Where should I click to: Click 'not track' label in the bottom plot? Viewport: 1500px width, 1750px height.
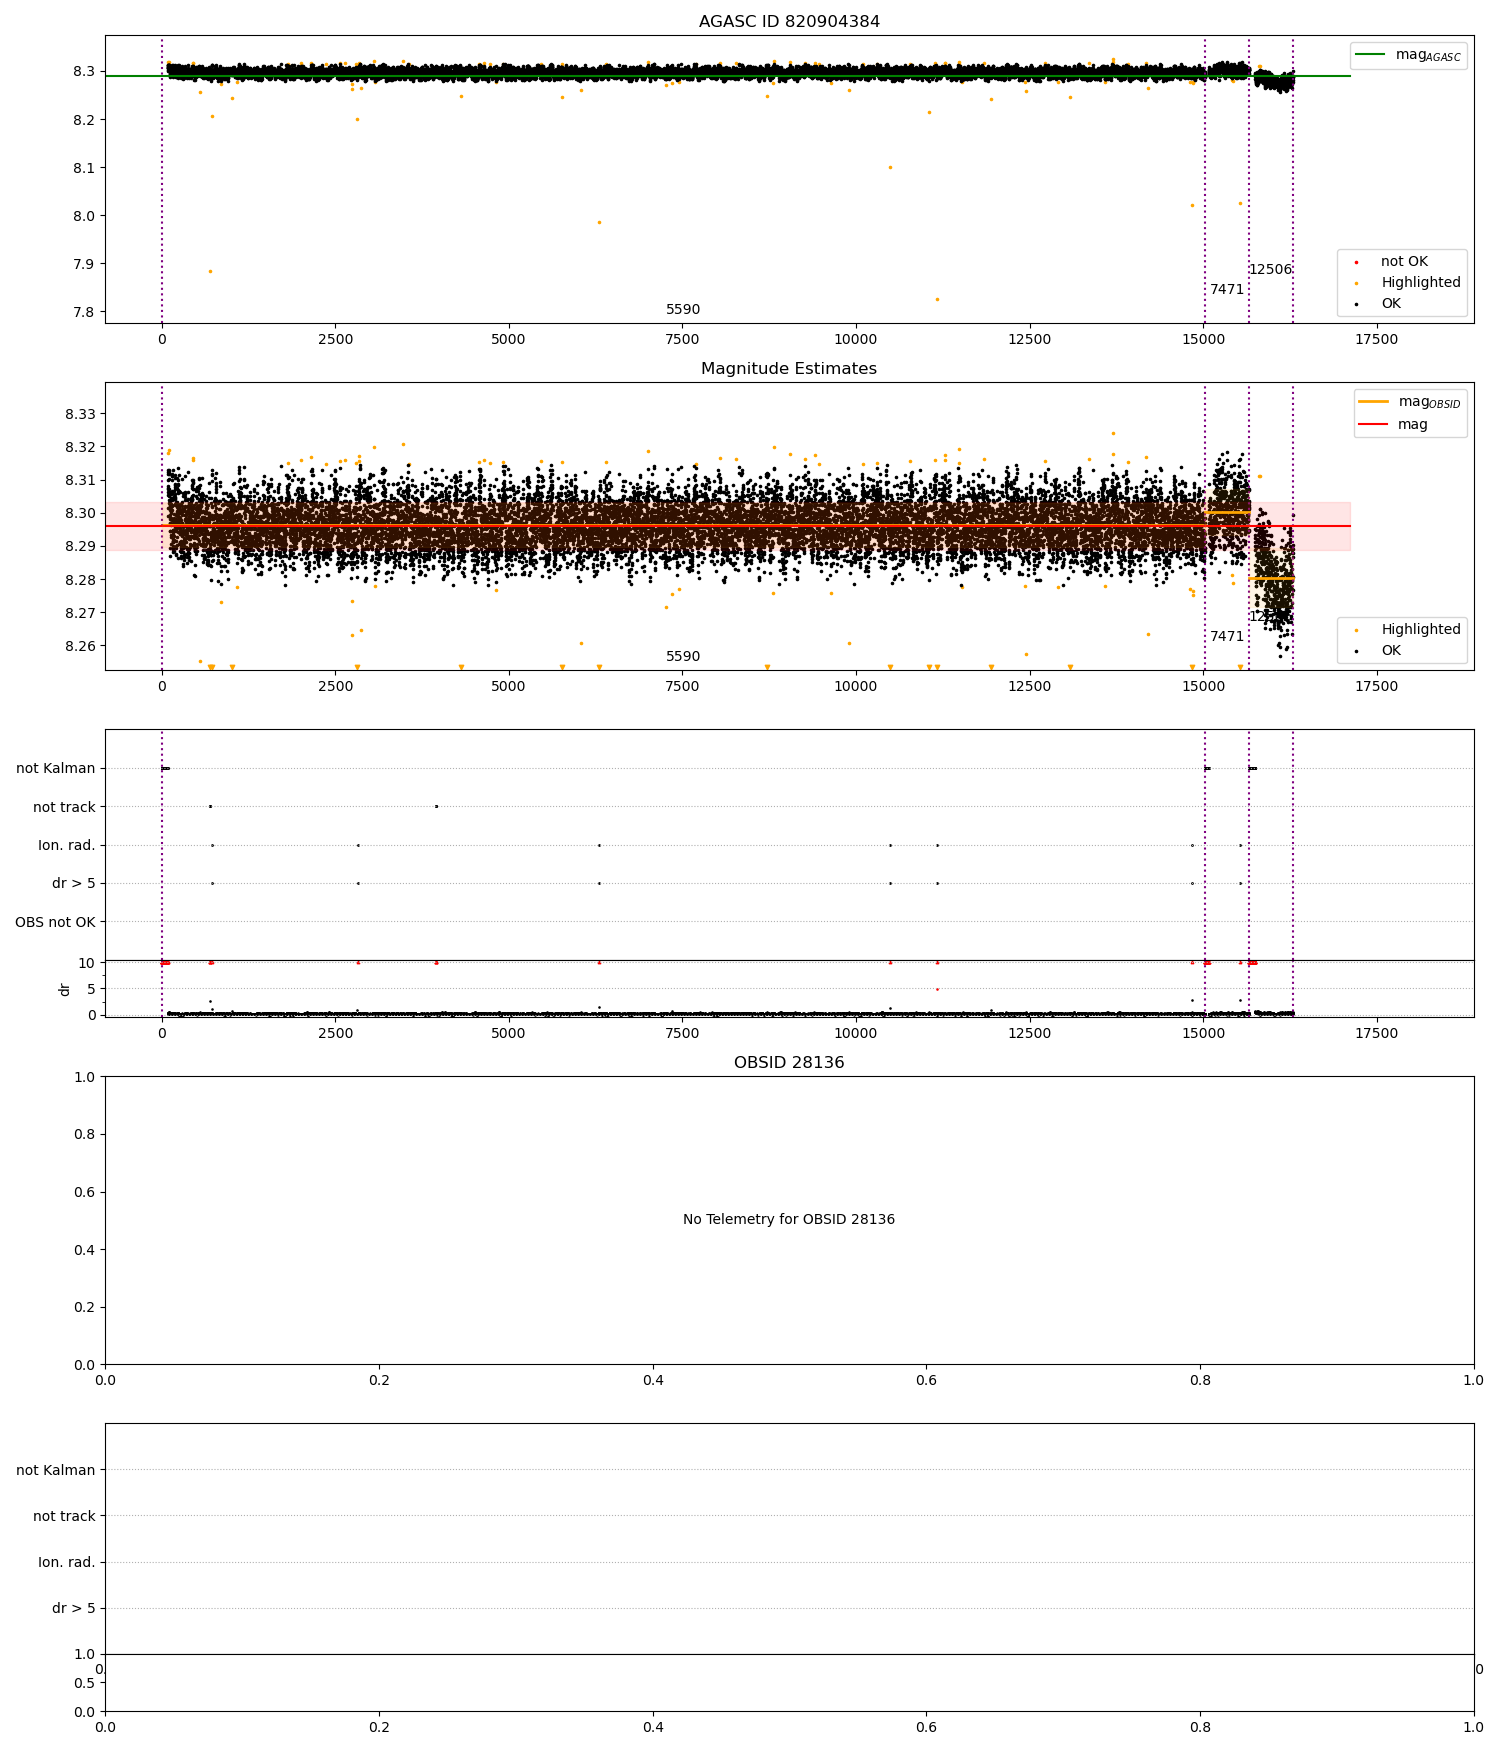click(x=64, y=1517)
